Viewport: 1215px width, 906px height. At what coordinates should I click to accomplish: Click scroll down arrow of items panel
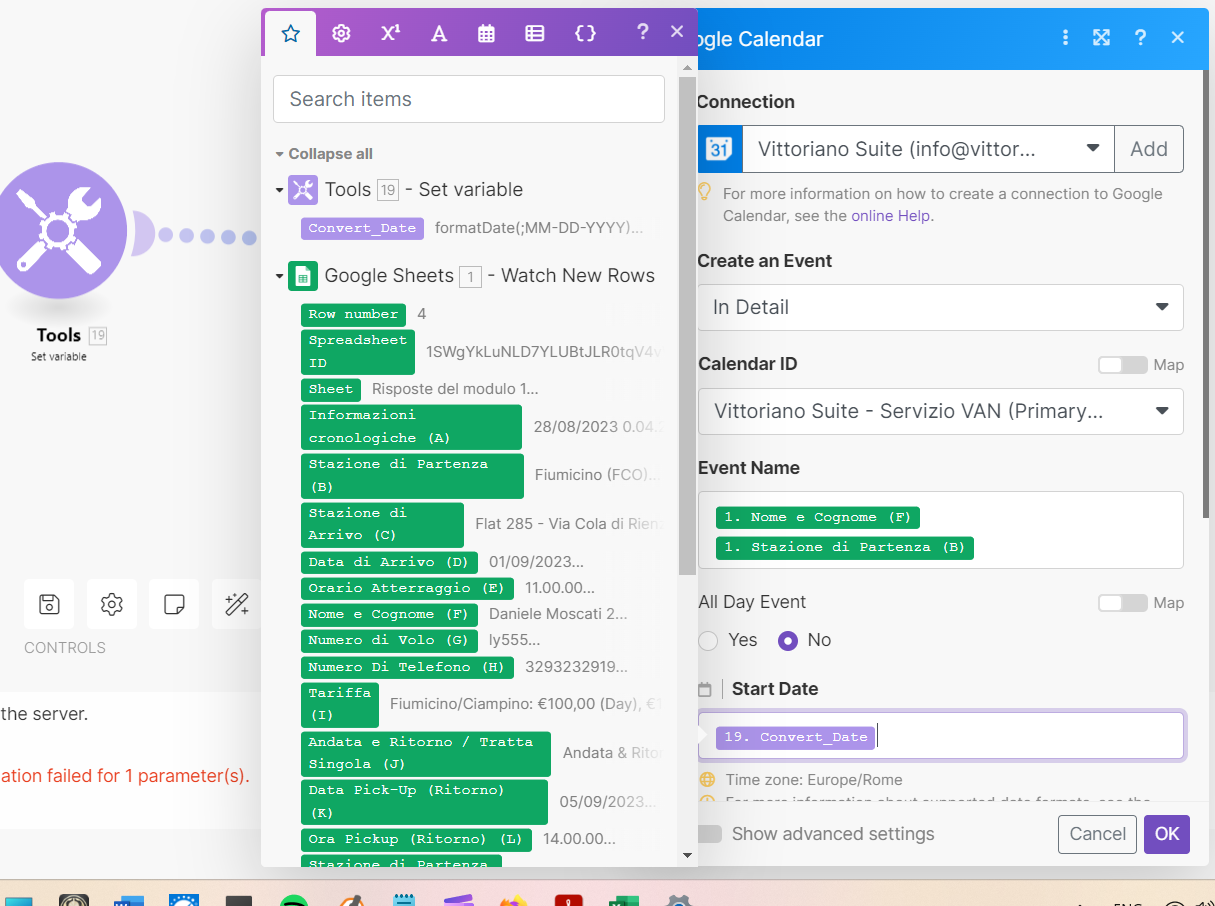687,855
